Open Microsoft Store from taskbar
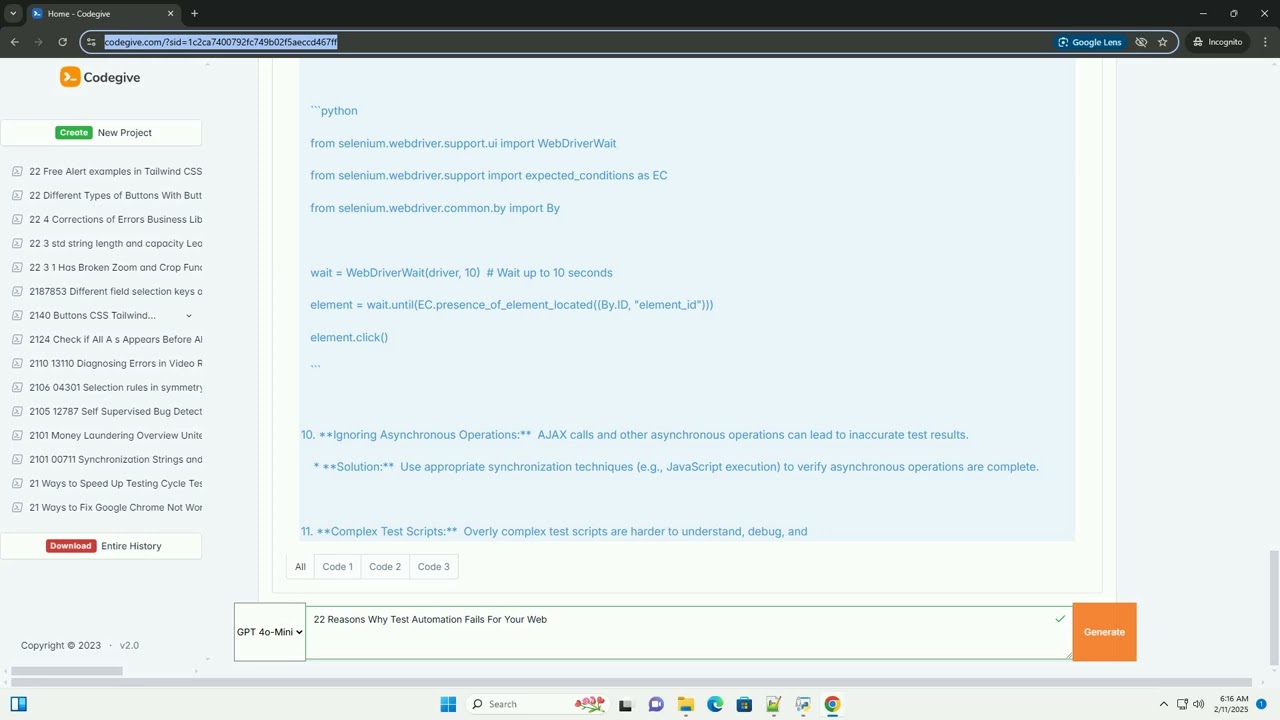1280x720 pixels. 744,704
